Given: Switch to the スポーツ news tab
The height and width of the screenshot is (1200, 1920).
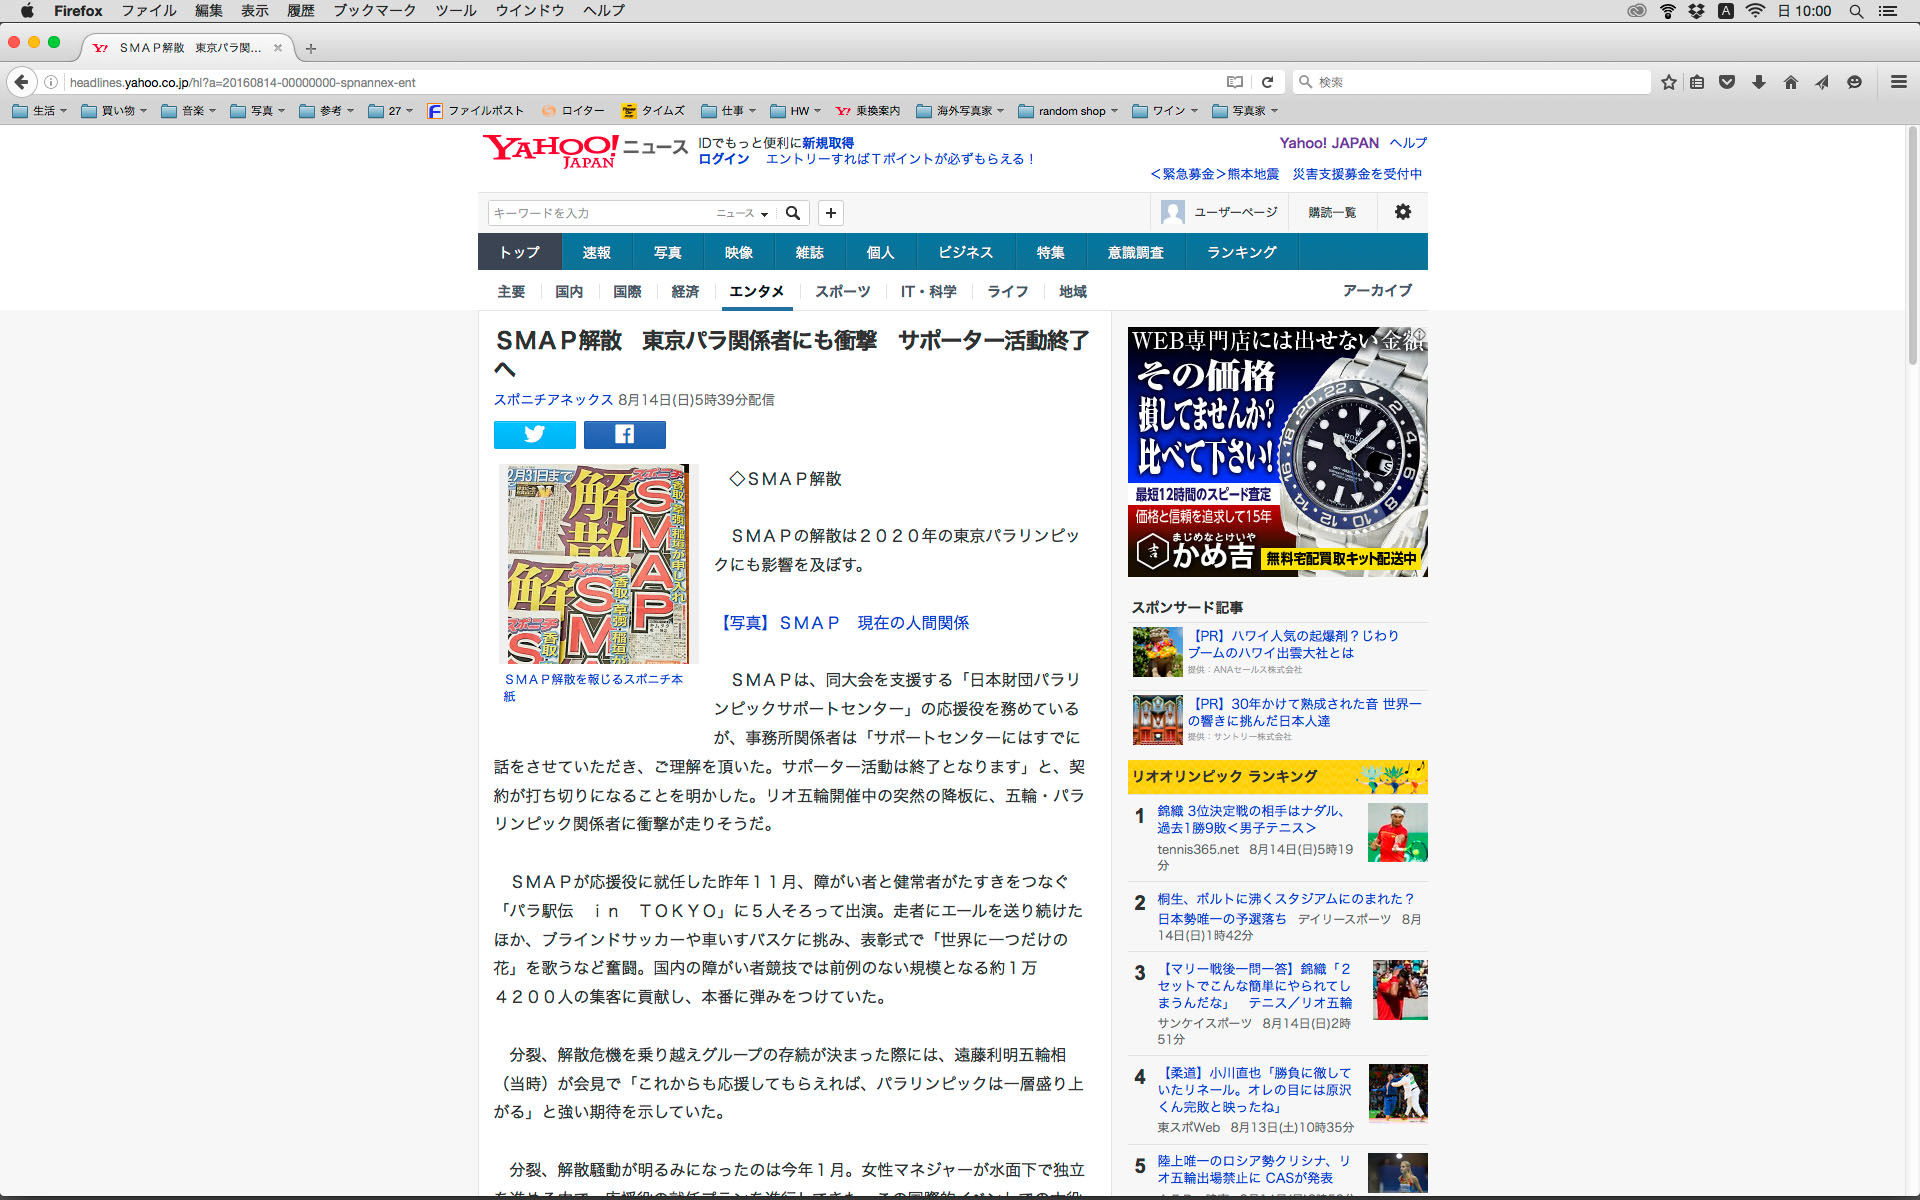Looking at the screenshot, I should pos(842,291).
